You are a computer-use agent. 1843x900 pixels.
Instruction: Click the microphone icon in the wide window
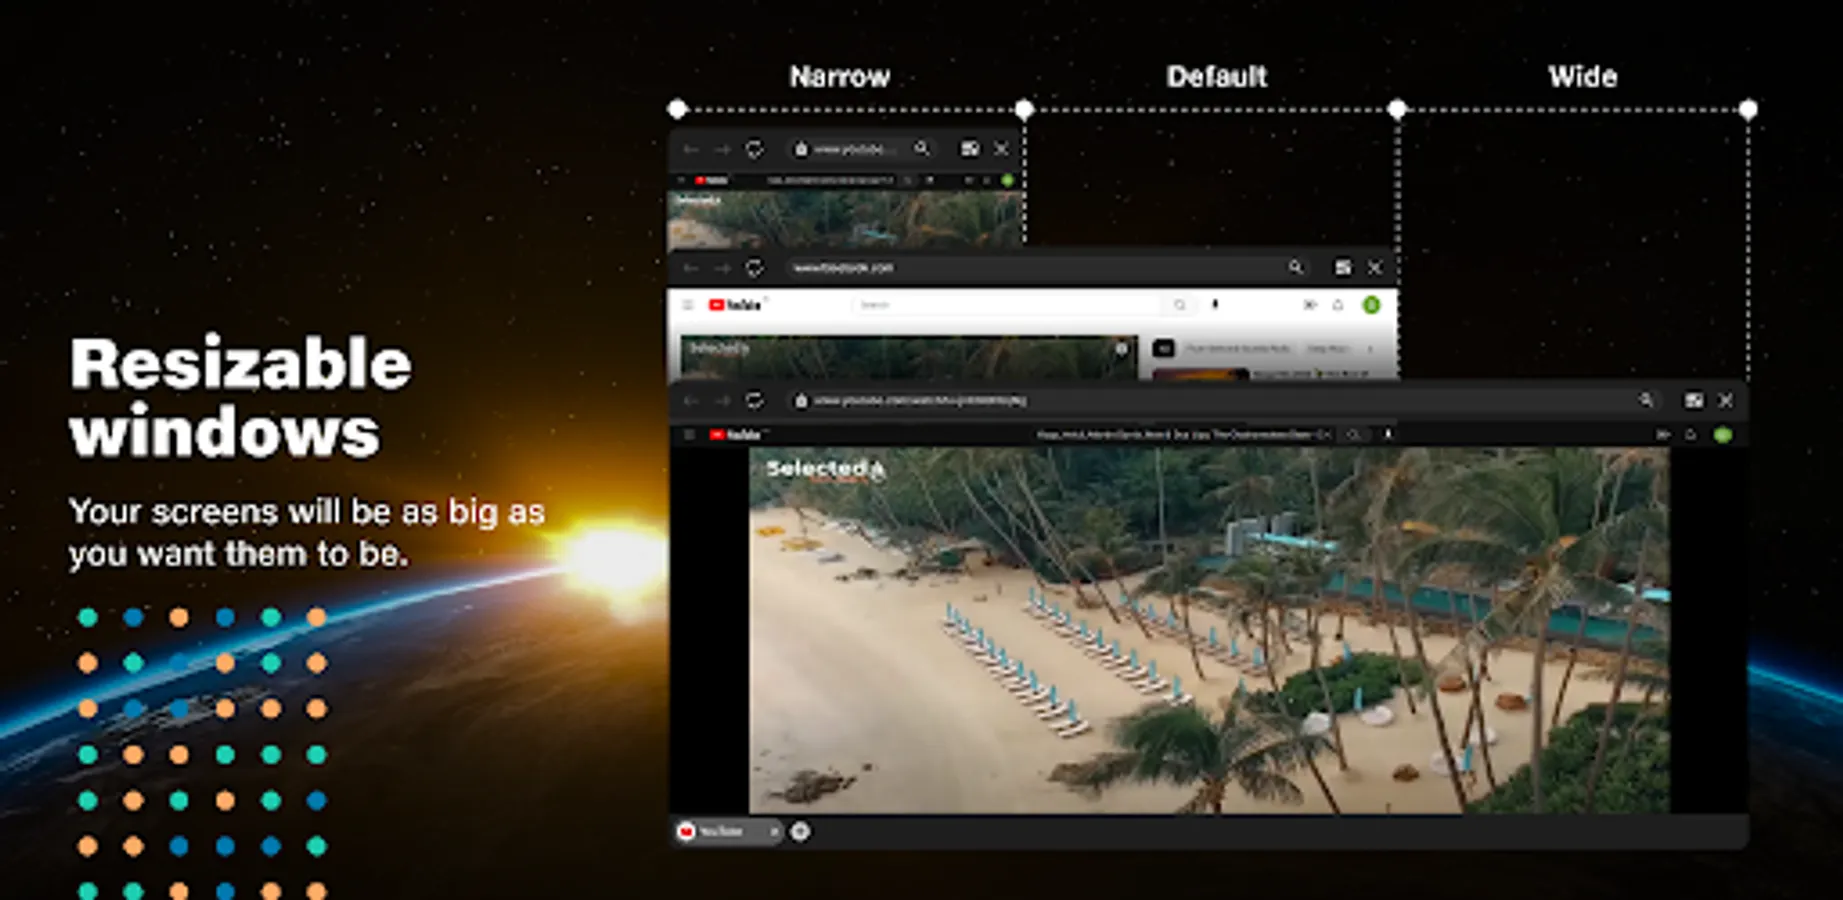(x=1388, y=435)
